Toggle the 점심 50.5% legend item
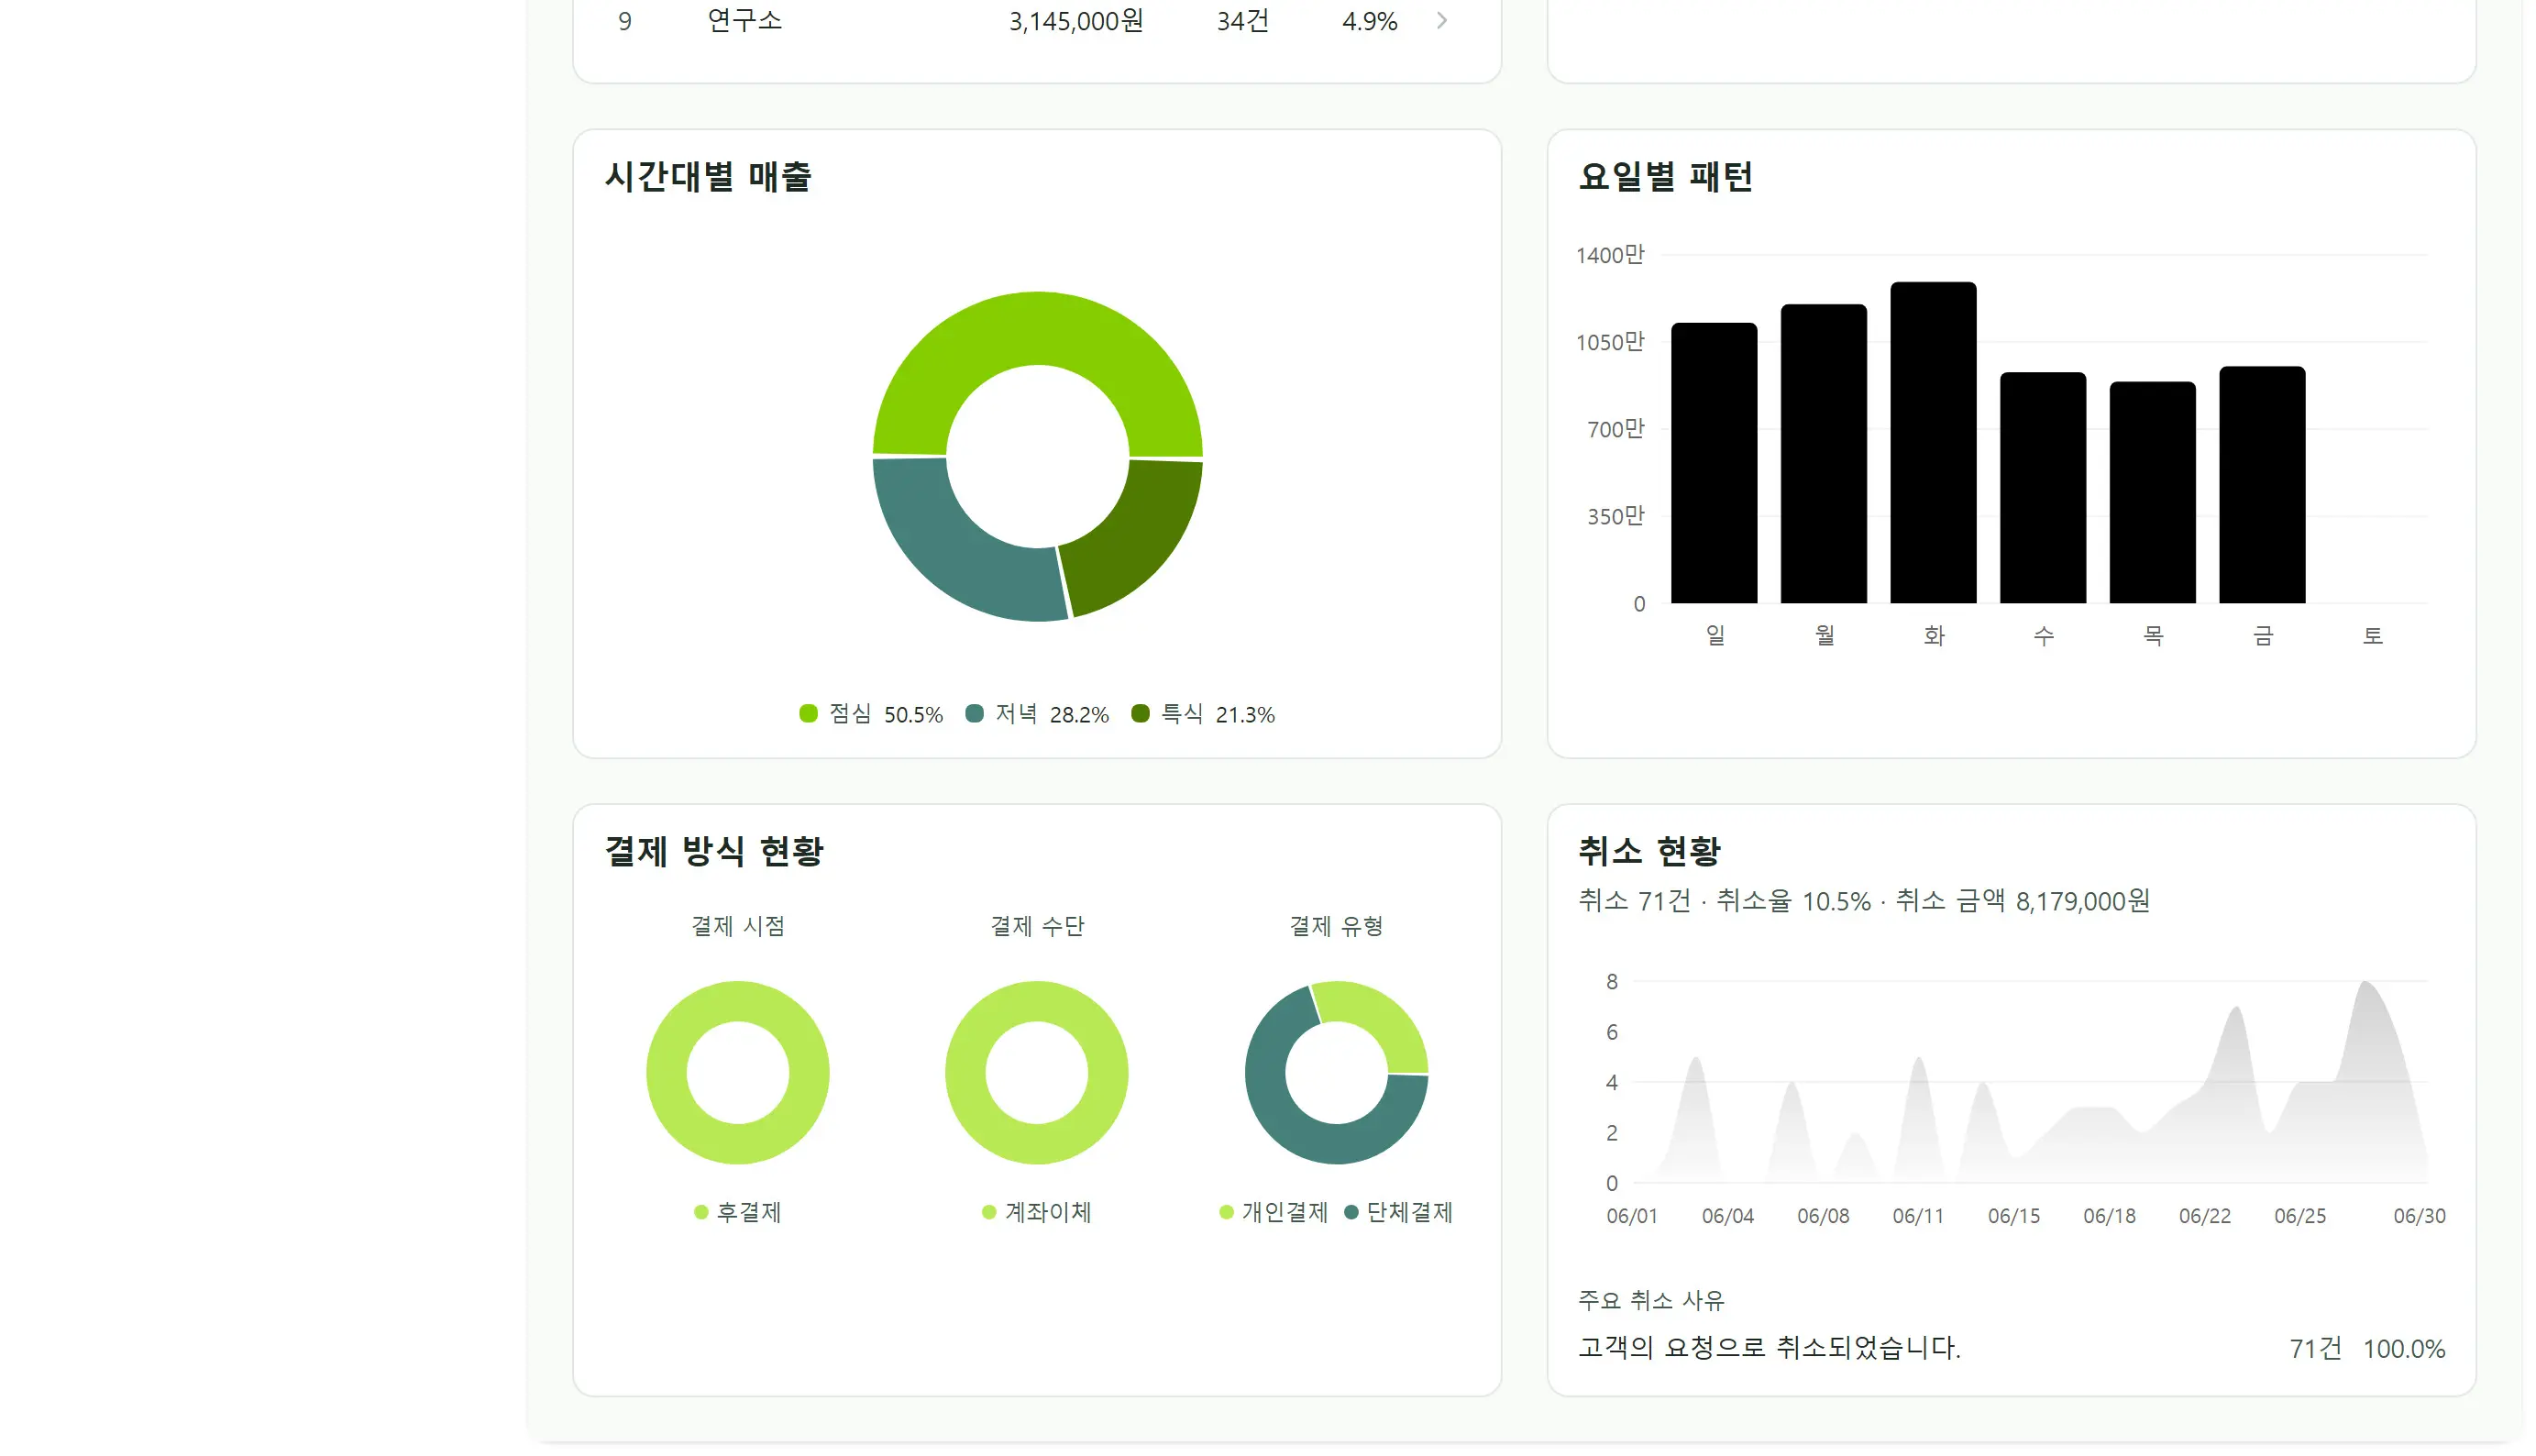 (x=871, y=714)
